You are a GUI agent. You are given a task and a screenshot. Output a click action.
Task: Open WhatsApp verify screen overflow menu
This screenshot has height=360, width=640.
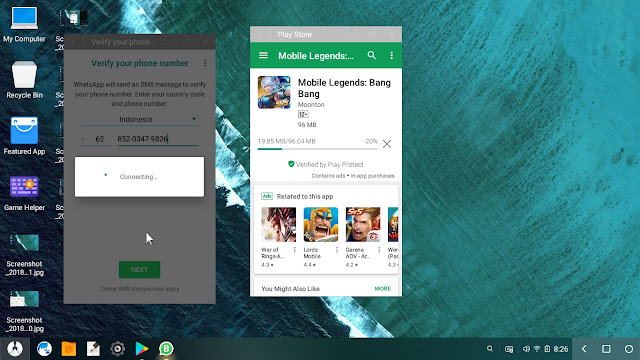205,63
